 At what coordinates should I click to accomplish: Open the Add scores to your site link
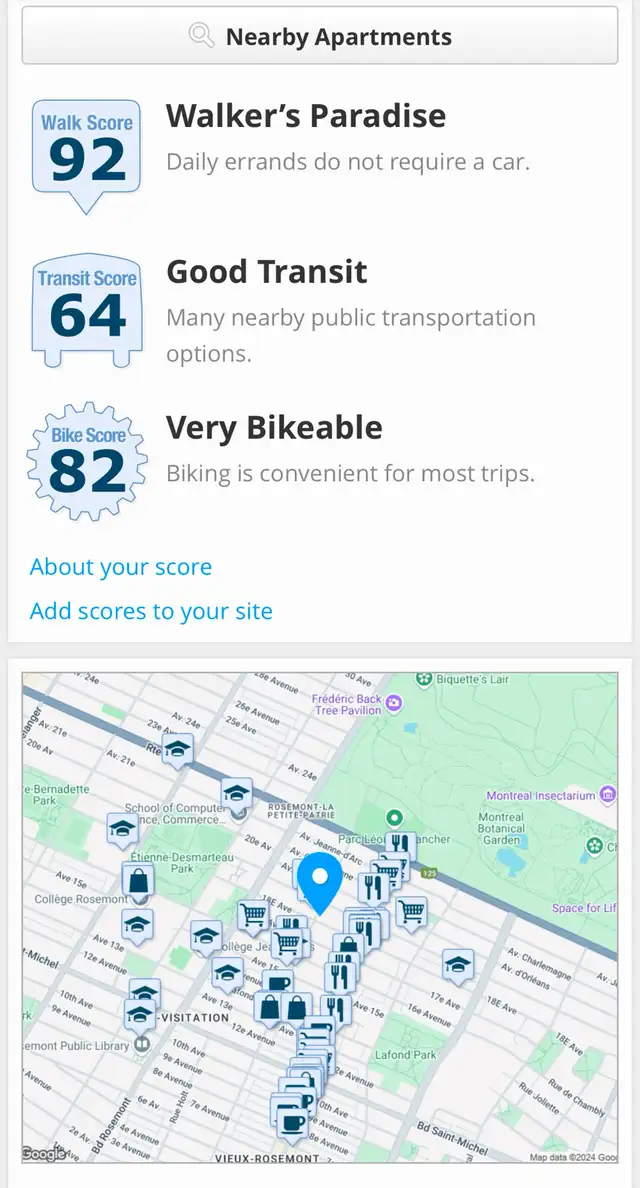[151, 611]
